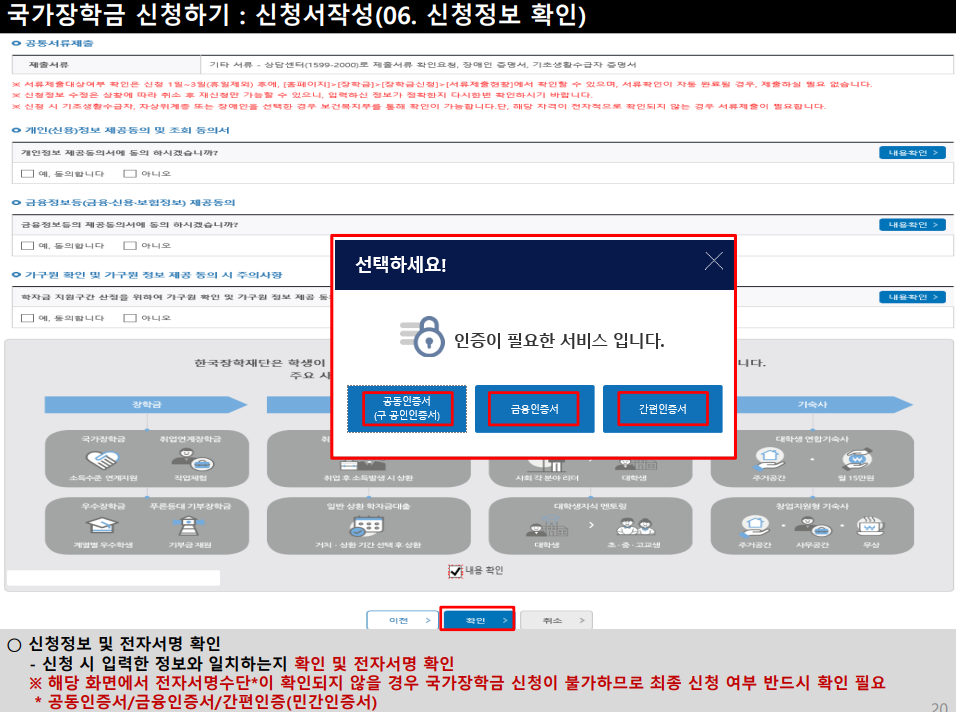Check 아니오 for 금융정보등의 제공동의서
The width and height of the screenshot is (956, 712).
click(130, 246)
